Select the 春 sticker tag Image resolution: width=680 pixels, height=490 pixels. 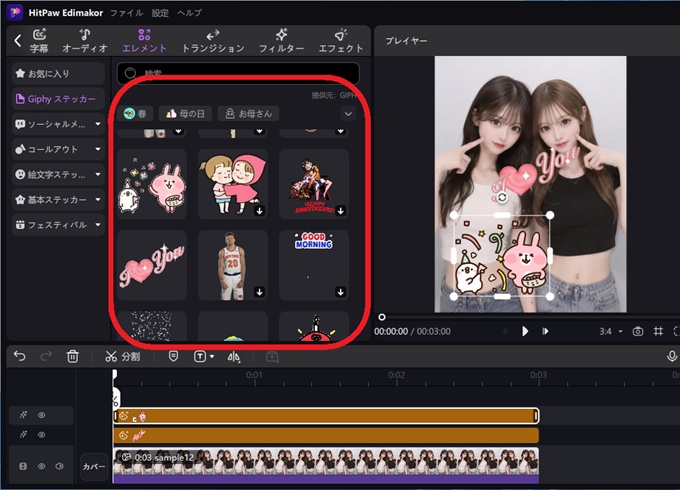(135, 114)
